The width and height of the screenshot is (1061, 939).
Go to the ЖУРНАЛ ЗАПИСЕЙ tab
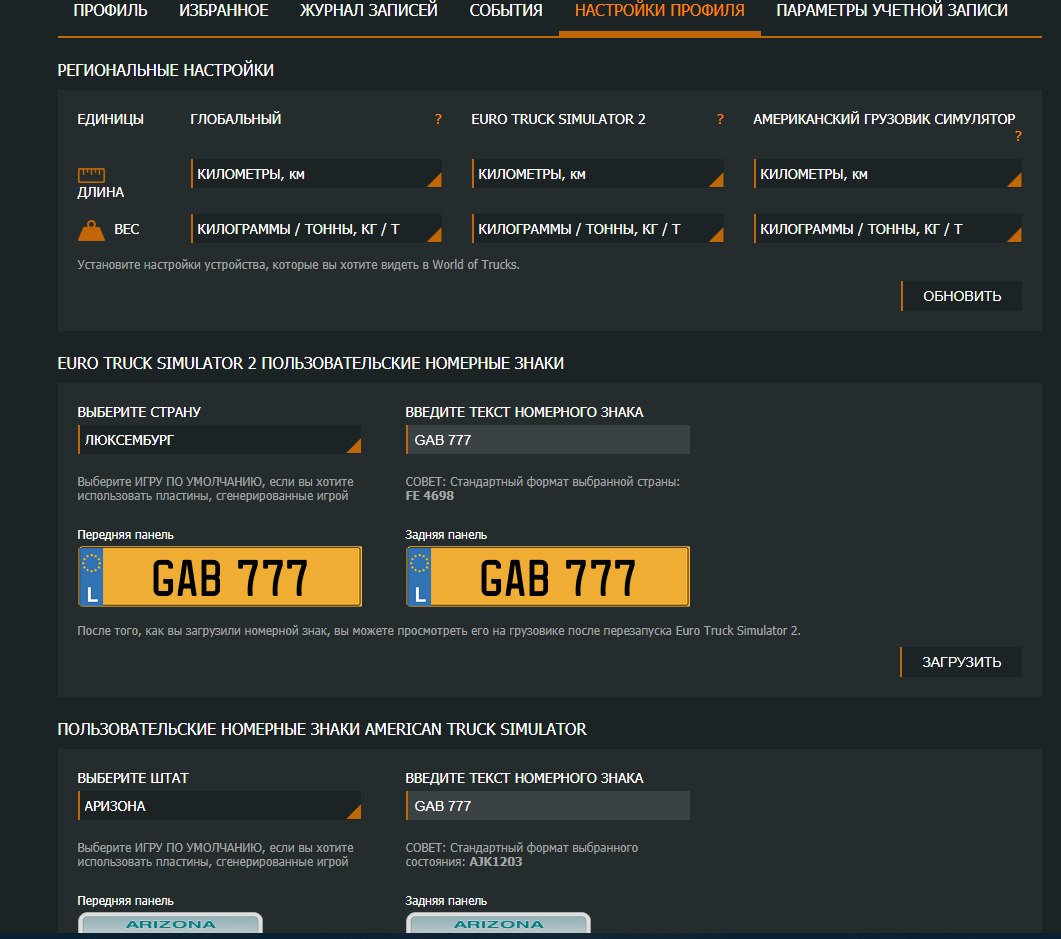369,11
